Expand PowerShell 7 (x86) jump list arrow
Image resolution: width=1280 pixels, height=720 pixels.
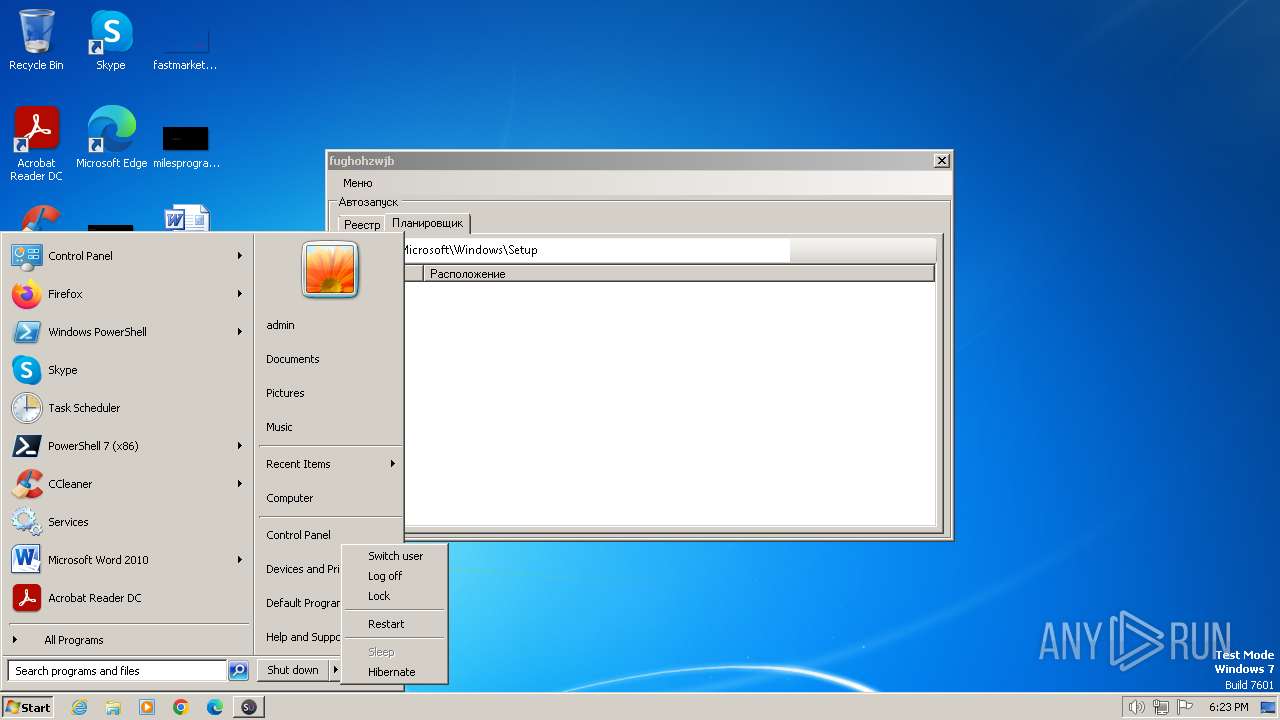240,446
